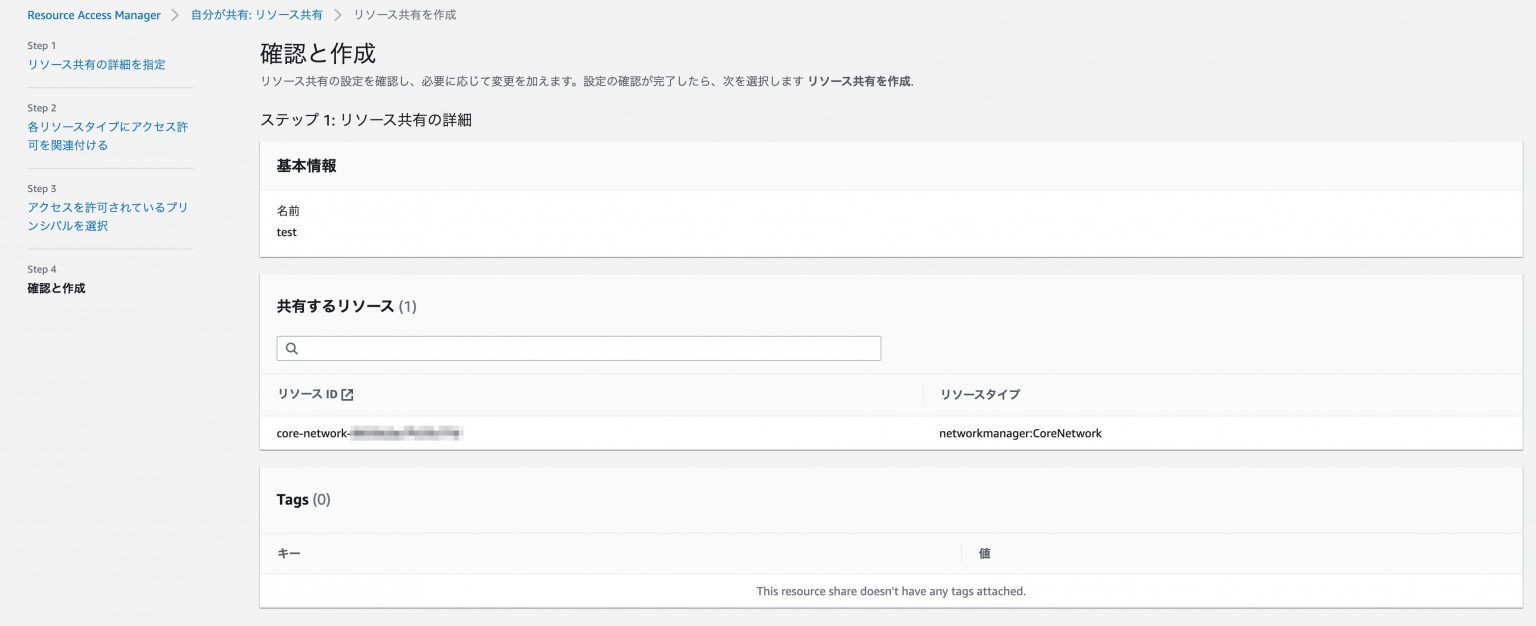Open Step 2 各リソースタイプにアクセス許可を関連付ける link
The width and height of the screenshot is (1536, 626).
[108, 136]
